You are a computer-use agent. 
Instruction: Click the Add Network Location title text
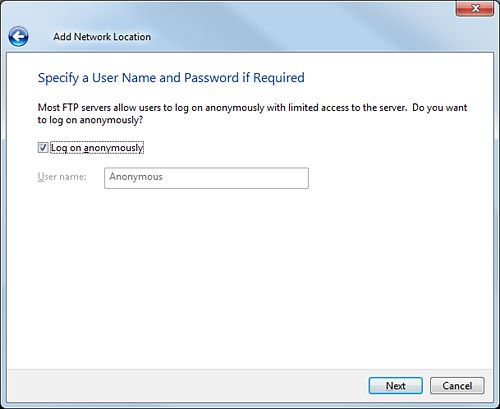(102, 37)
